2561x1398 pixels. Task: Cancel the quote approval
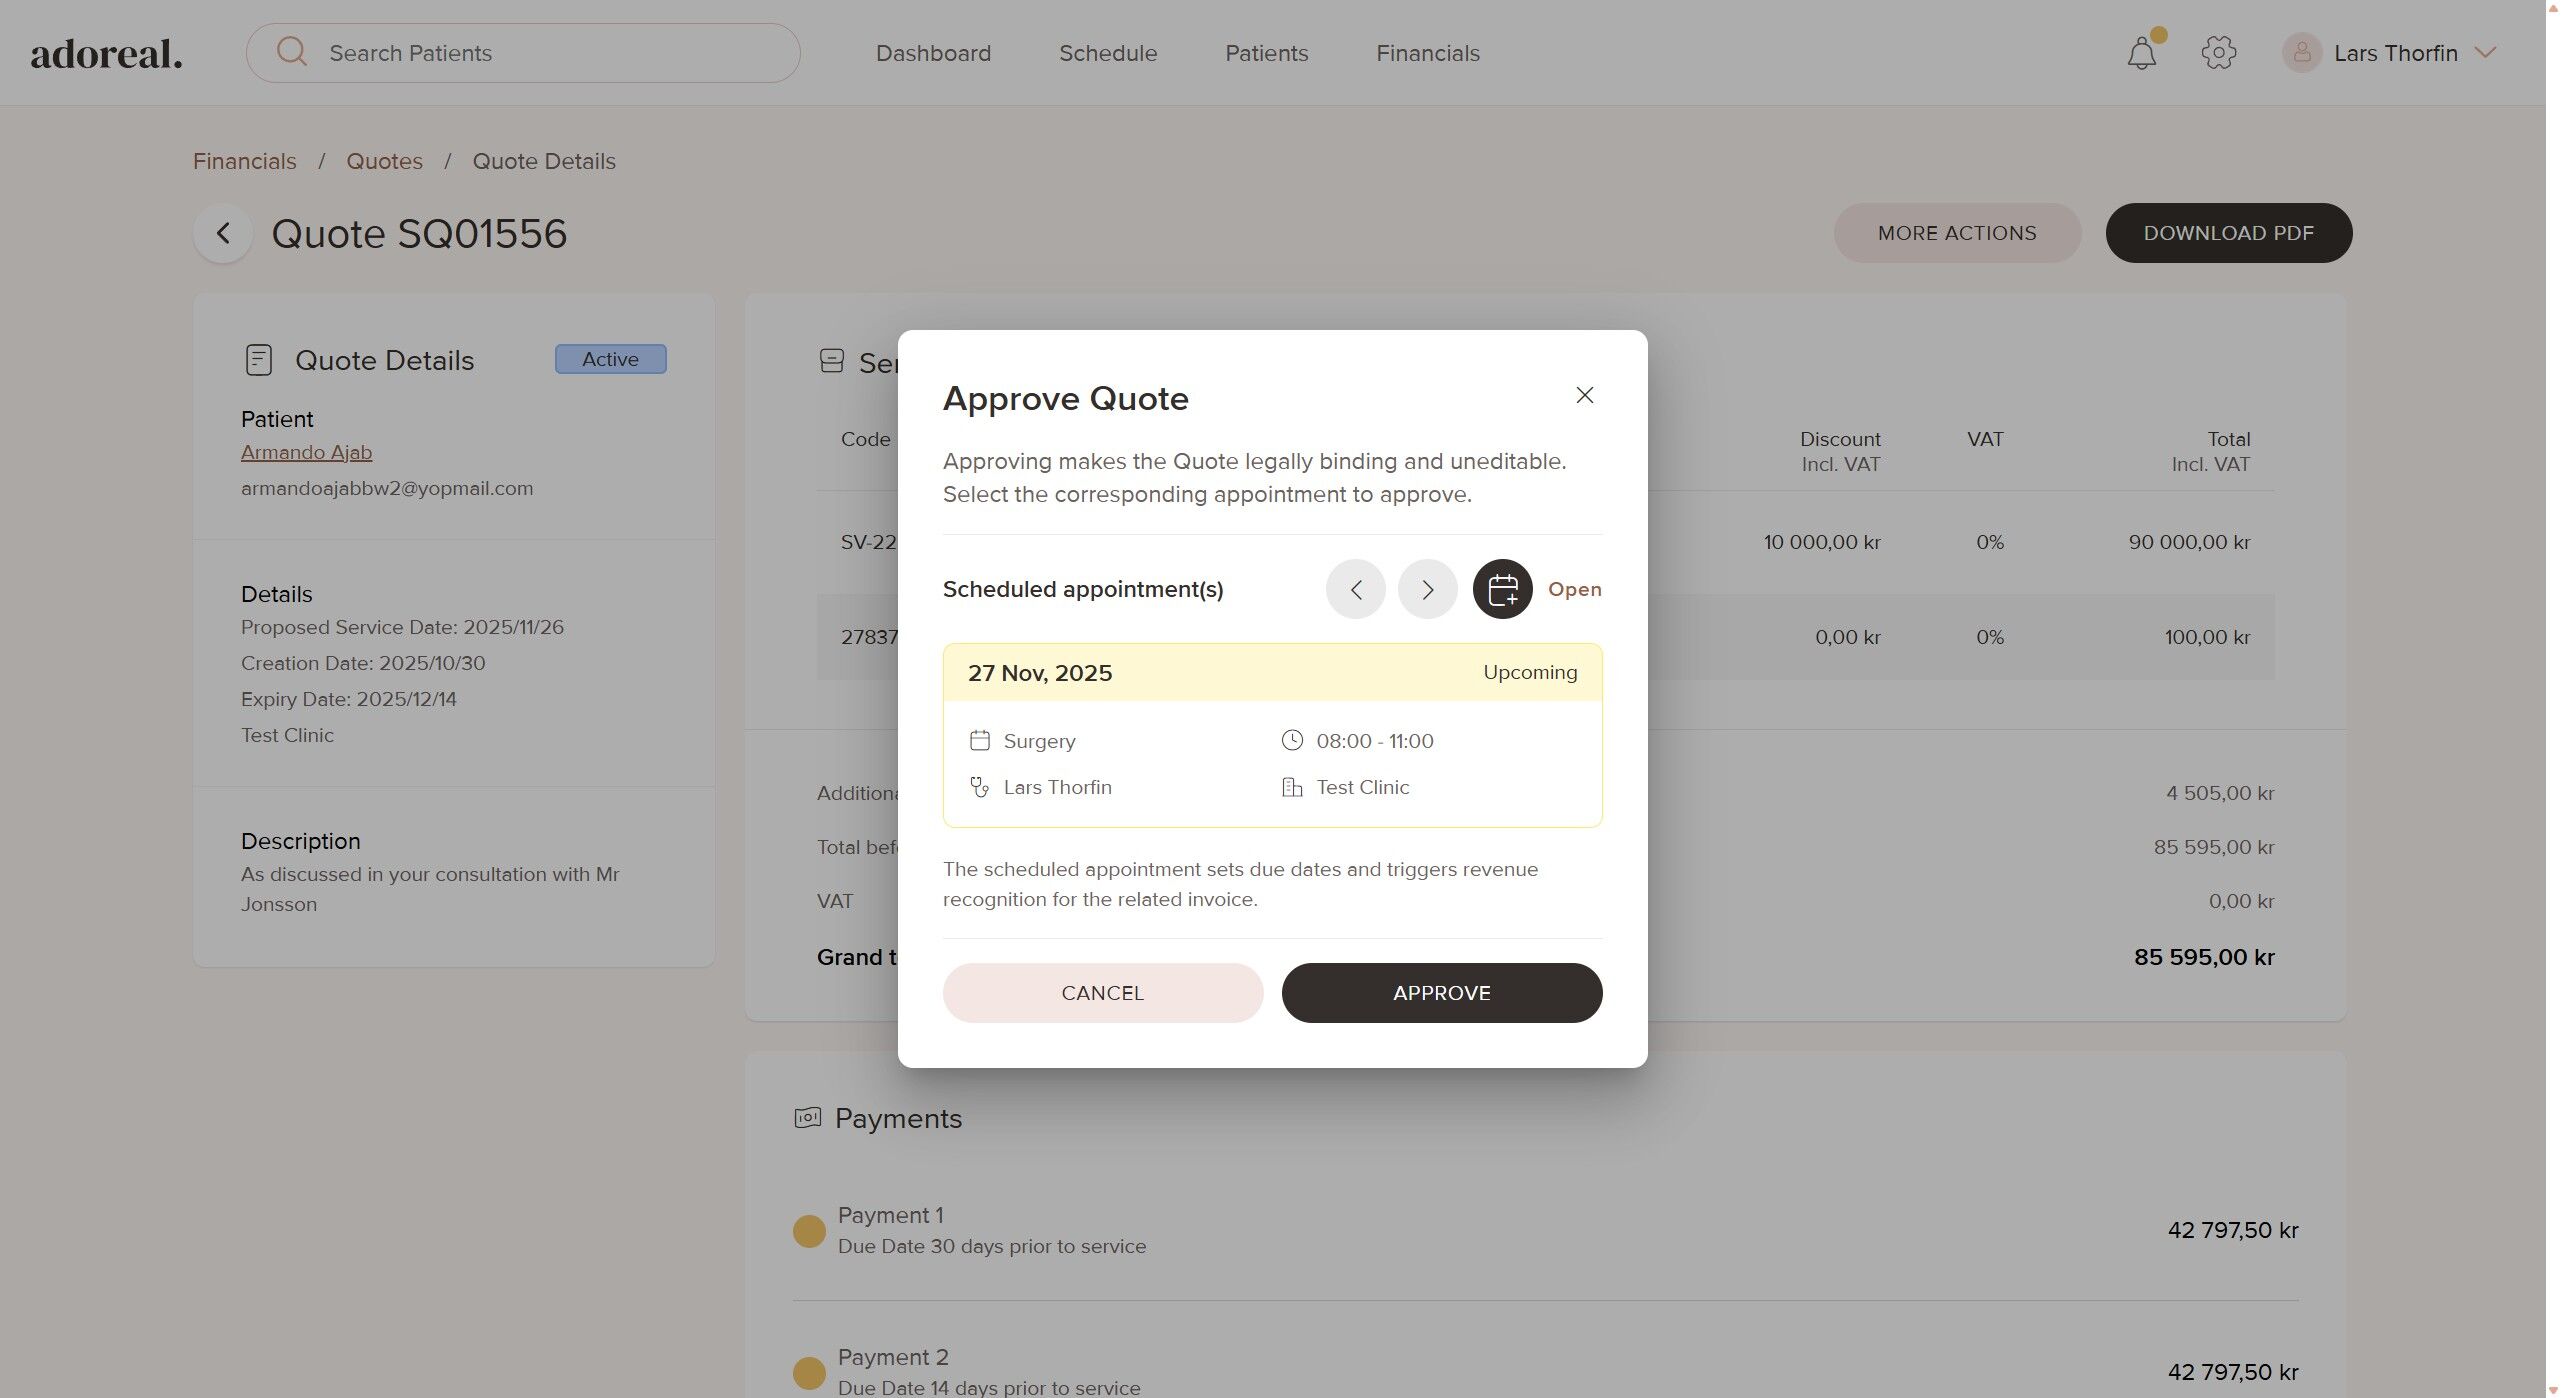1102,993
